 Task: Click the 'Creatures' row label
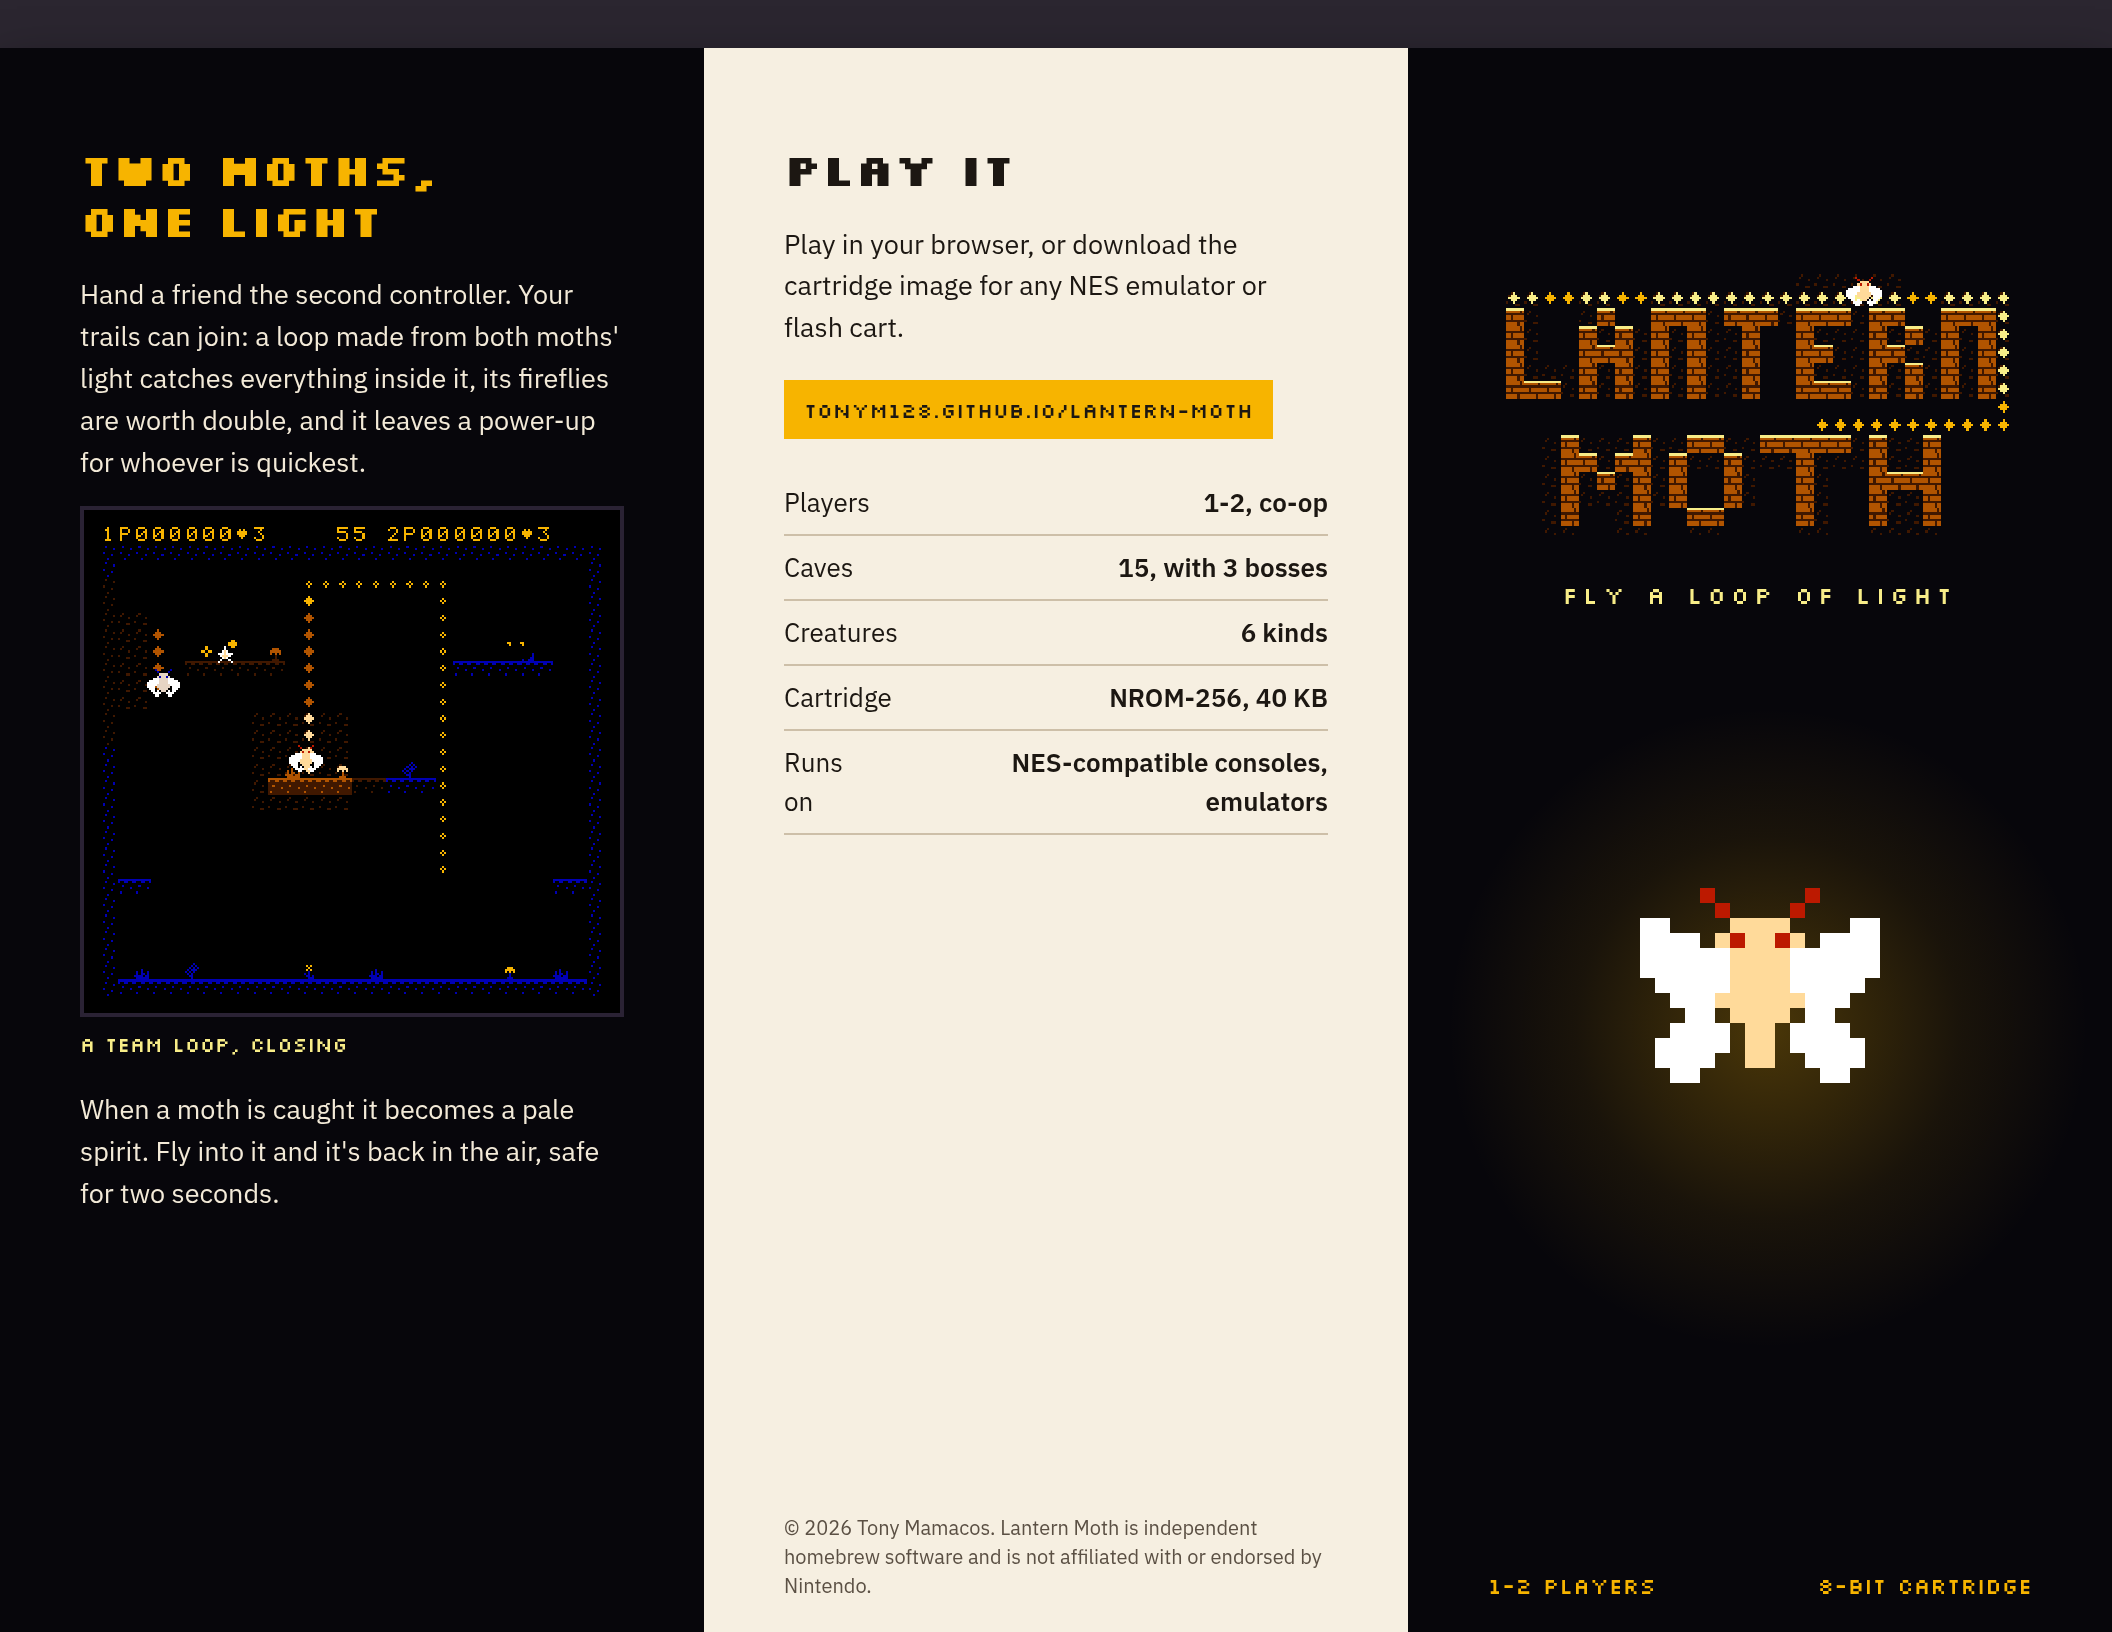(x=840, y=633)
